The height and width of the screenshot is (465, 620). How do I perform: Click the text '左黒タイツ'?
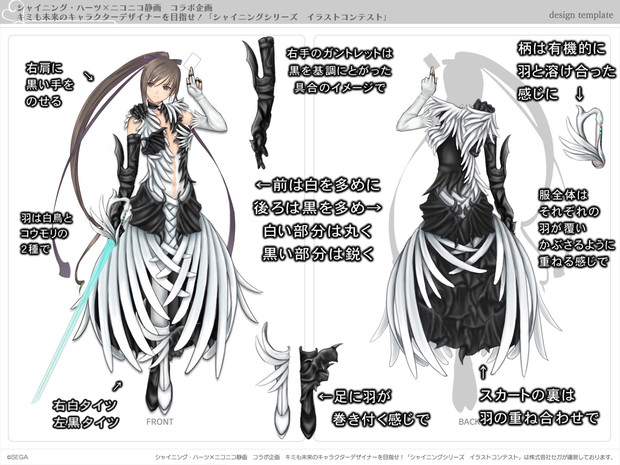pyautogui.click(x=86, y=422)
